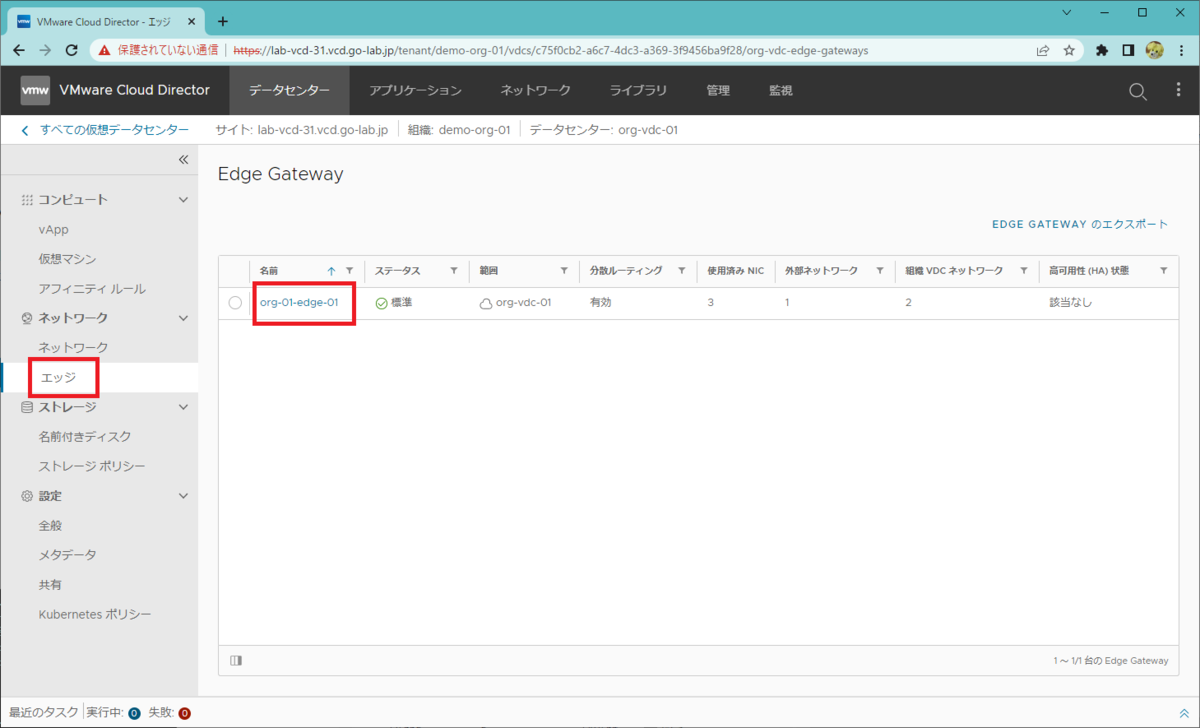Collapse the コンピュート section chevron
The height and width of the screenshot is (728, 1200).
tap(183, 200)
